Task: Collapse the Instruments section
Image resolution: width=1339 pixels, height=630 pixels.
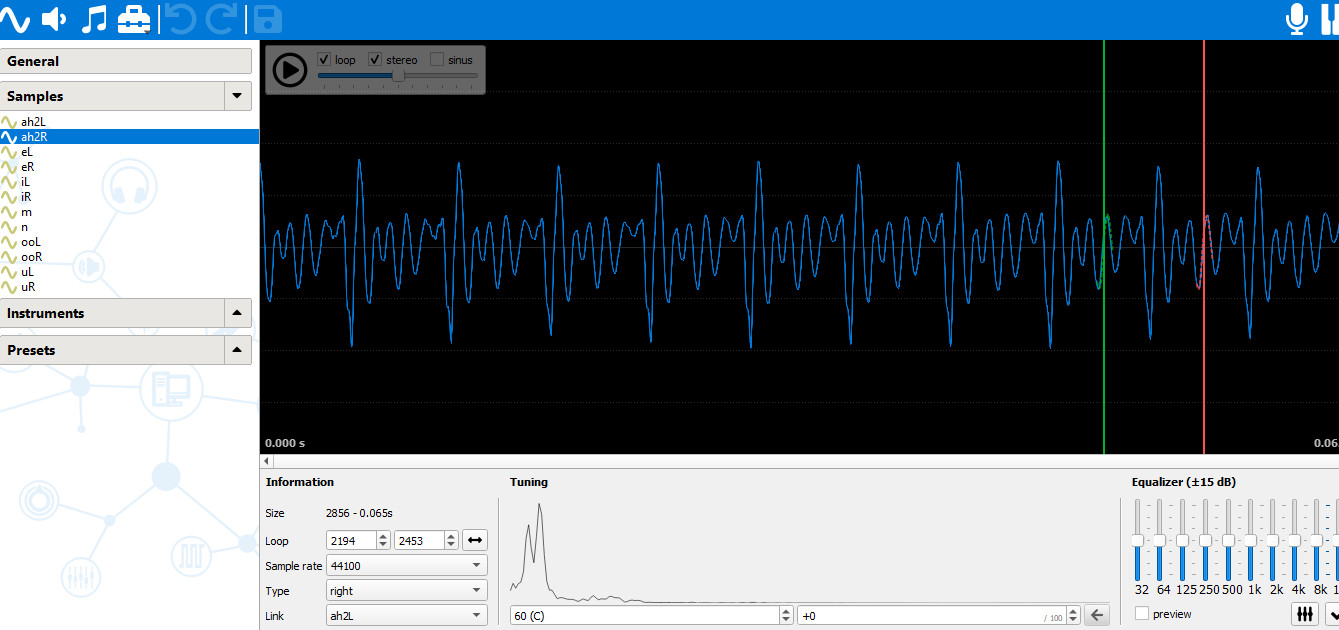Action: 238,312
